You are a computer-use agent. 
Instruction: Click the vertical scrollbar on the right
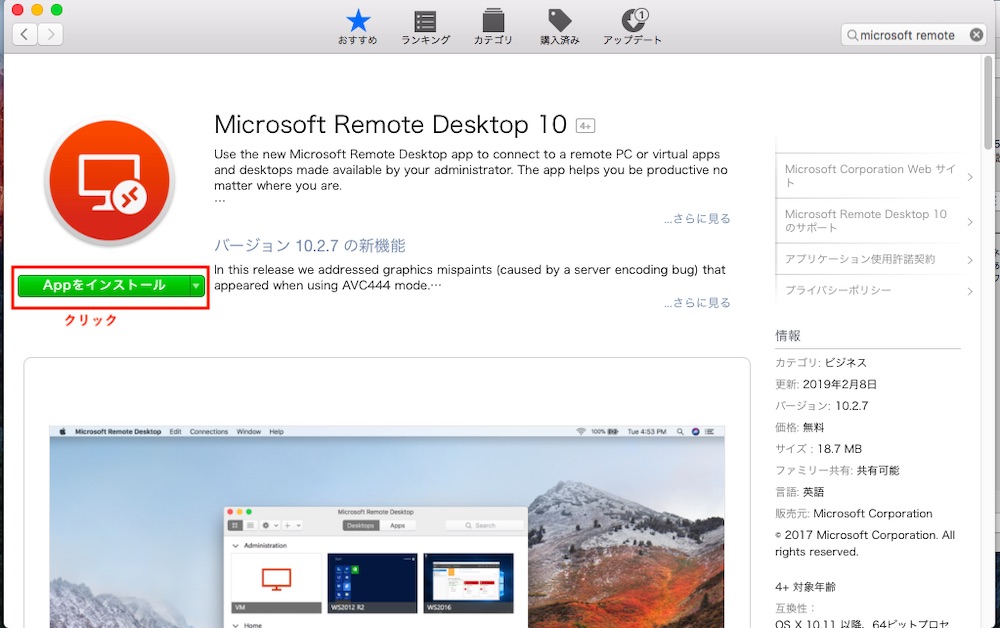(x=988, y=103)
